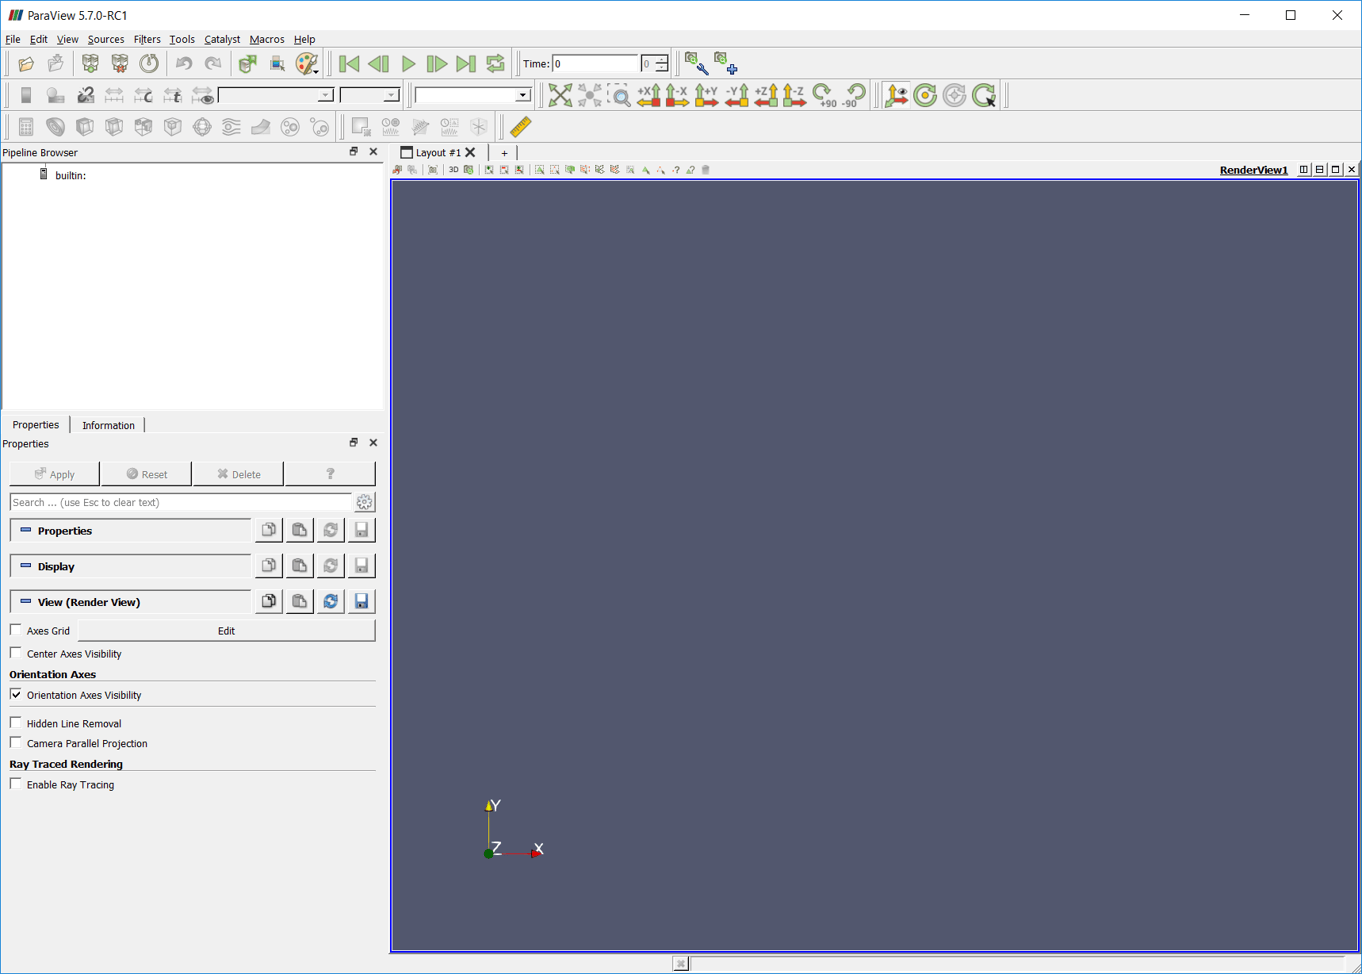This screenshot has width=1362, height=974.
Task: Jump to last frame
Action: click(x=466, y=64)
